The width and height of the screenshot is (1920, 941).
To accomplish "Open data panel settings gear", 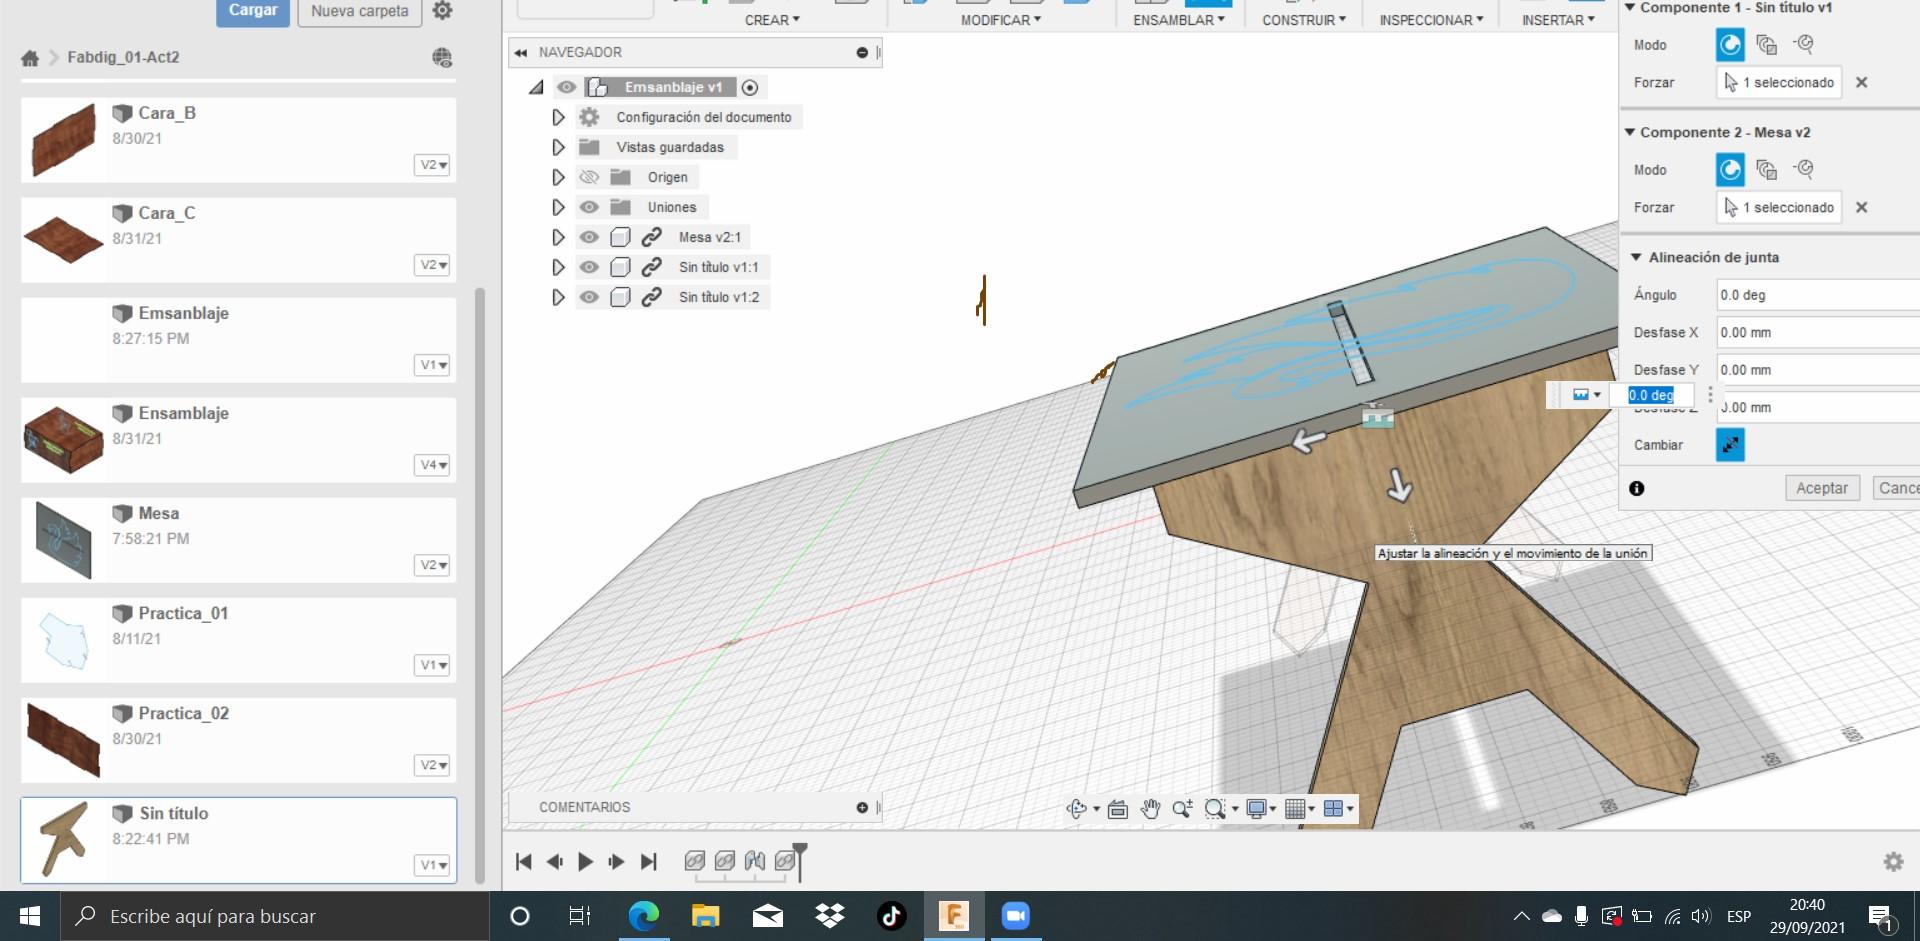I will [x=442, y=11].
